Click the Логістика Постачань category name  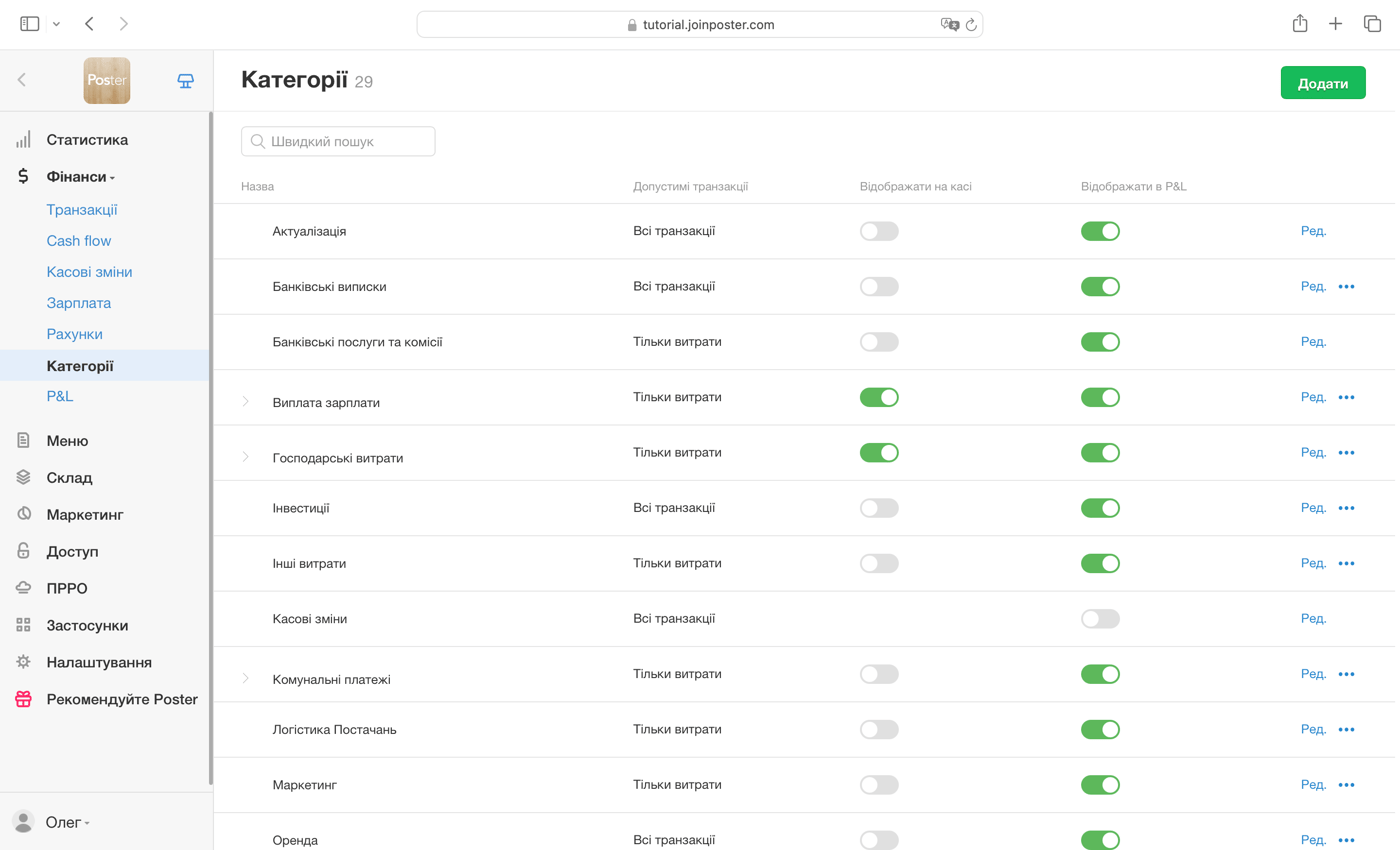(x=335, y=730)
